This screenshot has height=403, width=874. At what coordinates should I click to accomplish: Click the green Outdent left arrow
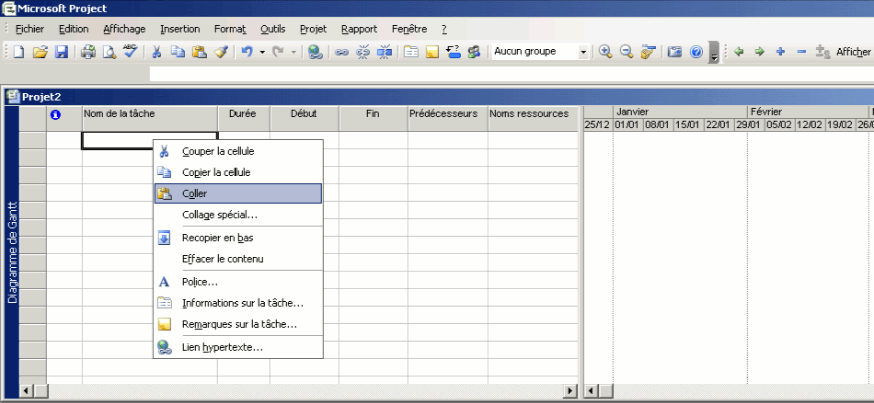coord(739,52)
